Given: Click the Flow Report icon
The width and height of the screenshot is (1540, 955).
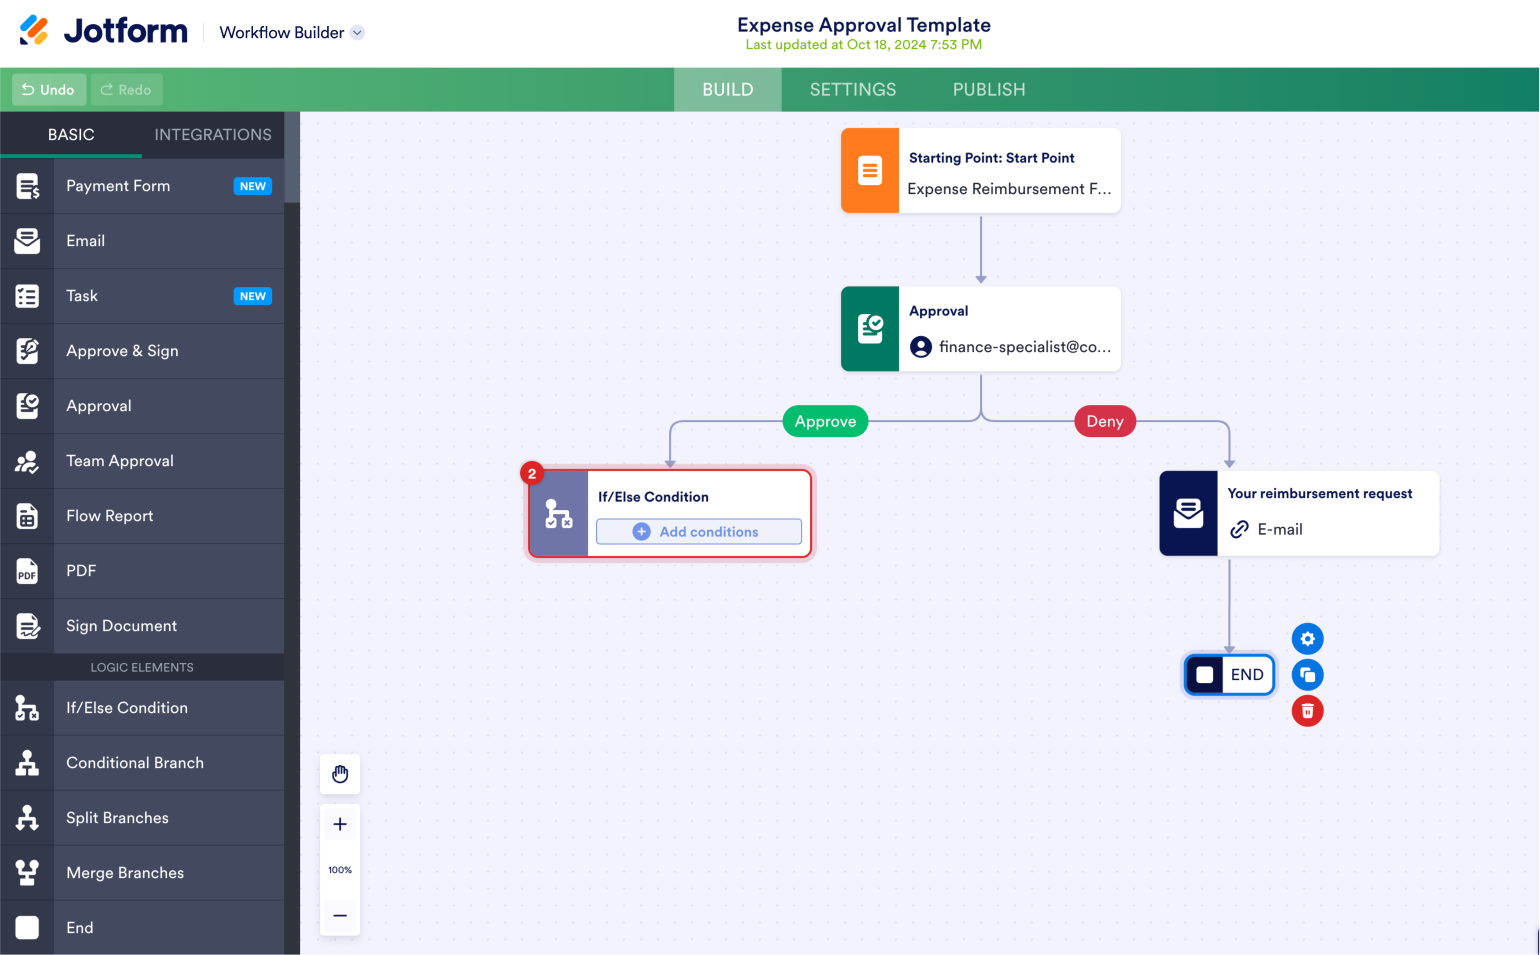Looking at the screenshot, I should (27, 516).
